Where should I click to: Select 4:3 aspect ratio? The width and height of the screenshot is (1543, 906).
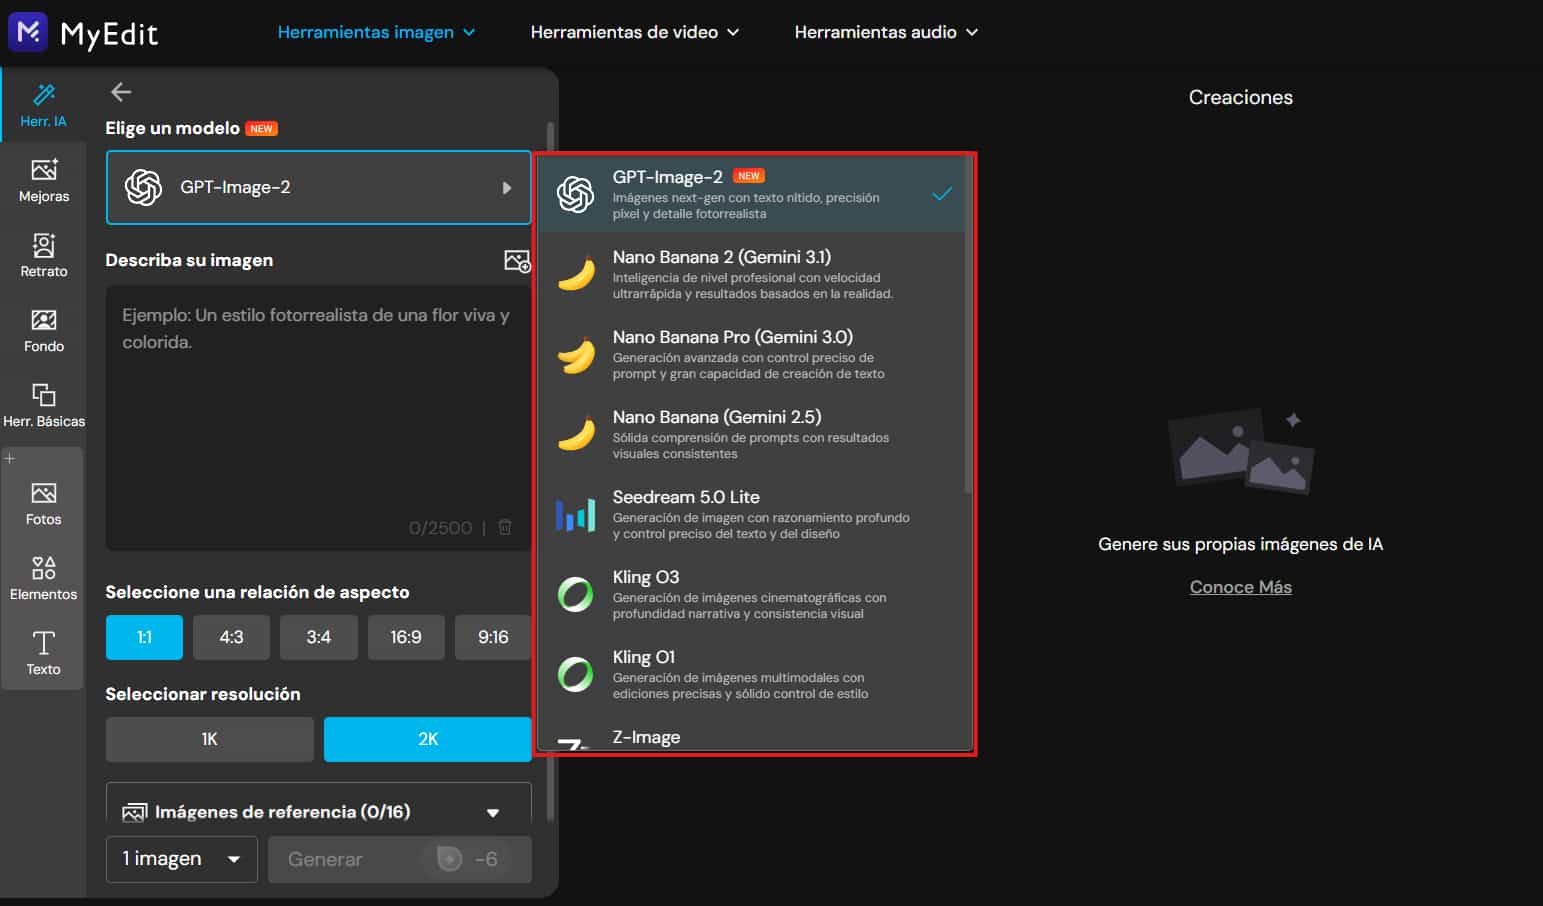(x=231, y=637)
